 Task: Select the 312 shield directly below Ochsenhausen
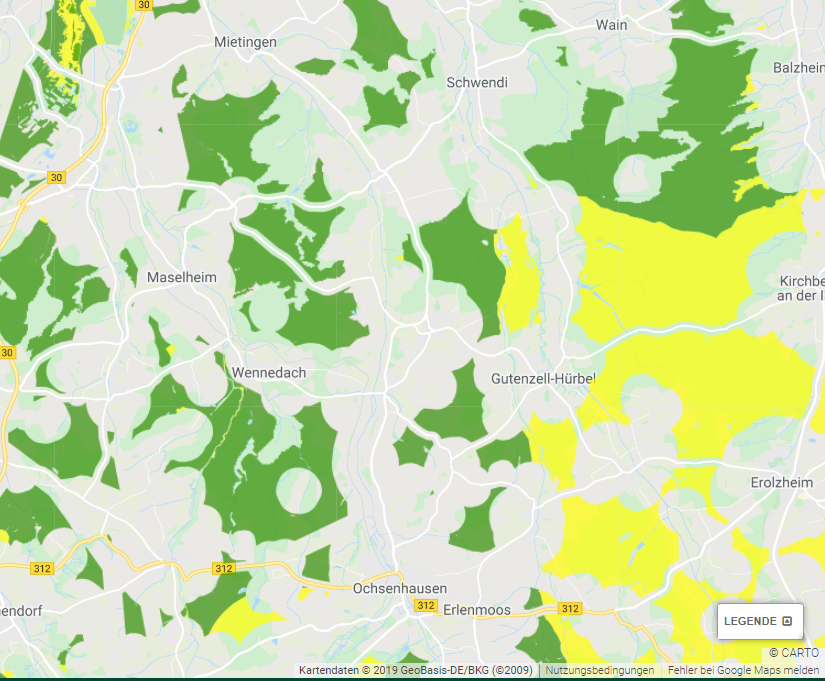pyautogui.click(x=426, y=606)
